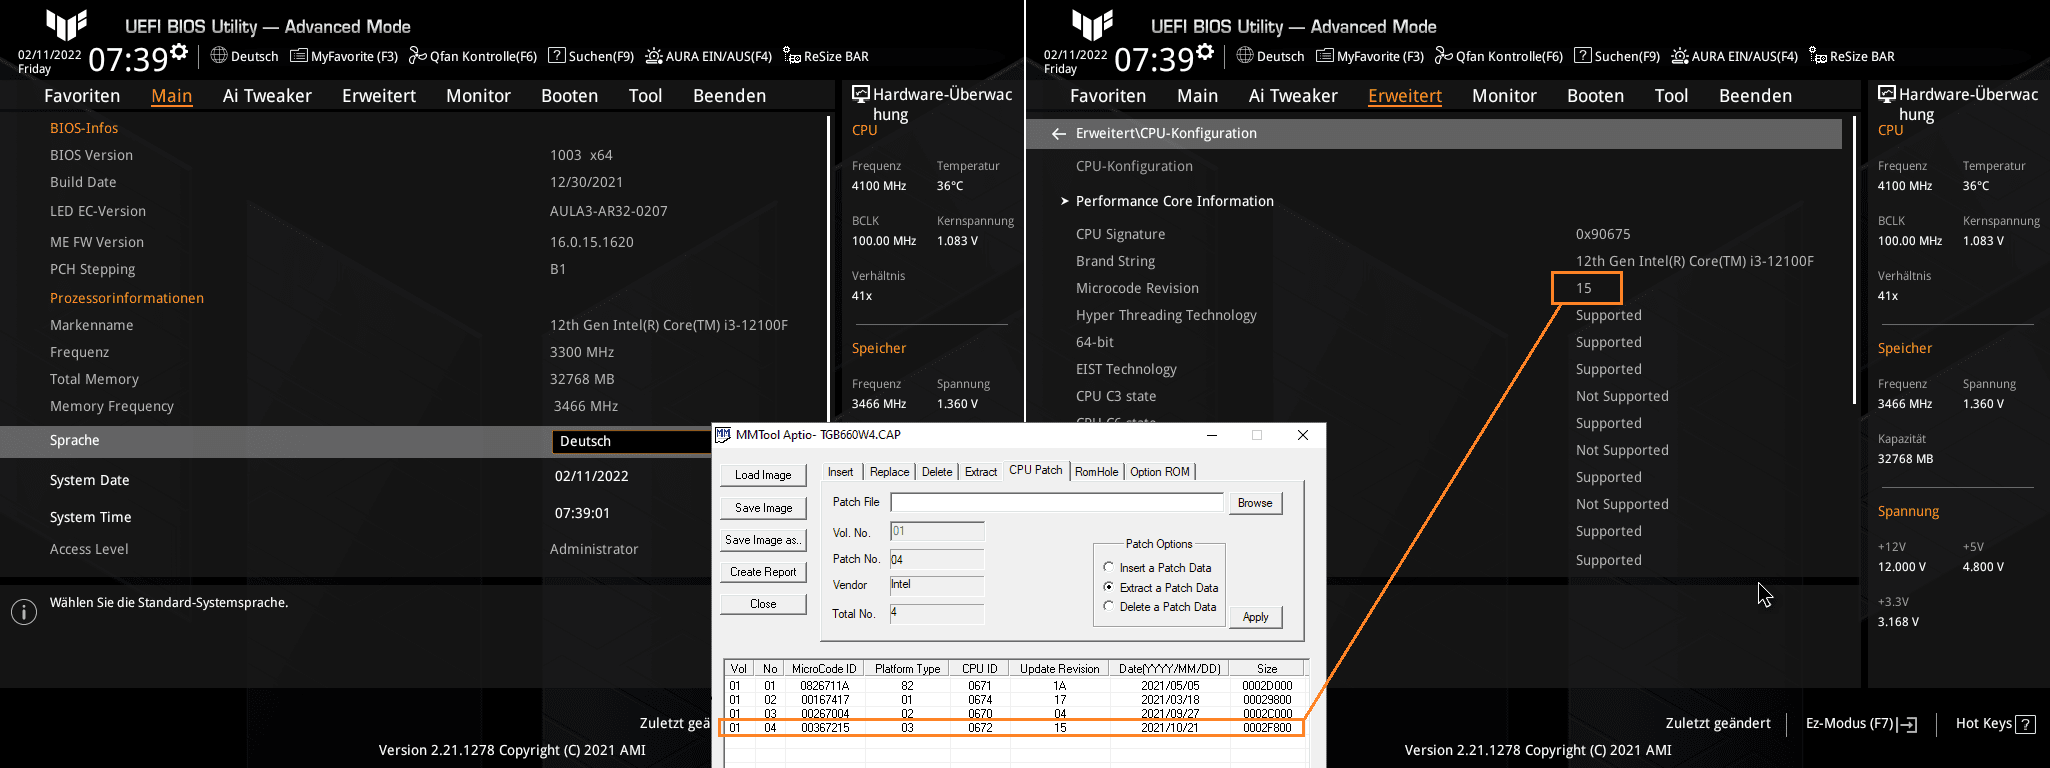This screenshot has height=768, width=2050.
Task: Click Apply button in MMTool
Action: click(1255, 617)
